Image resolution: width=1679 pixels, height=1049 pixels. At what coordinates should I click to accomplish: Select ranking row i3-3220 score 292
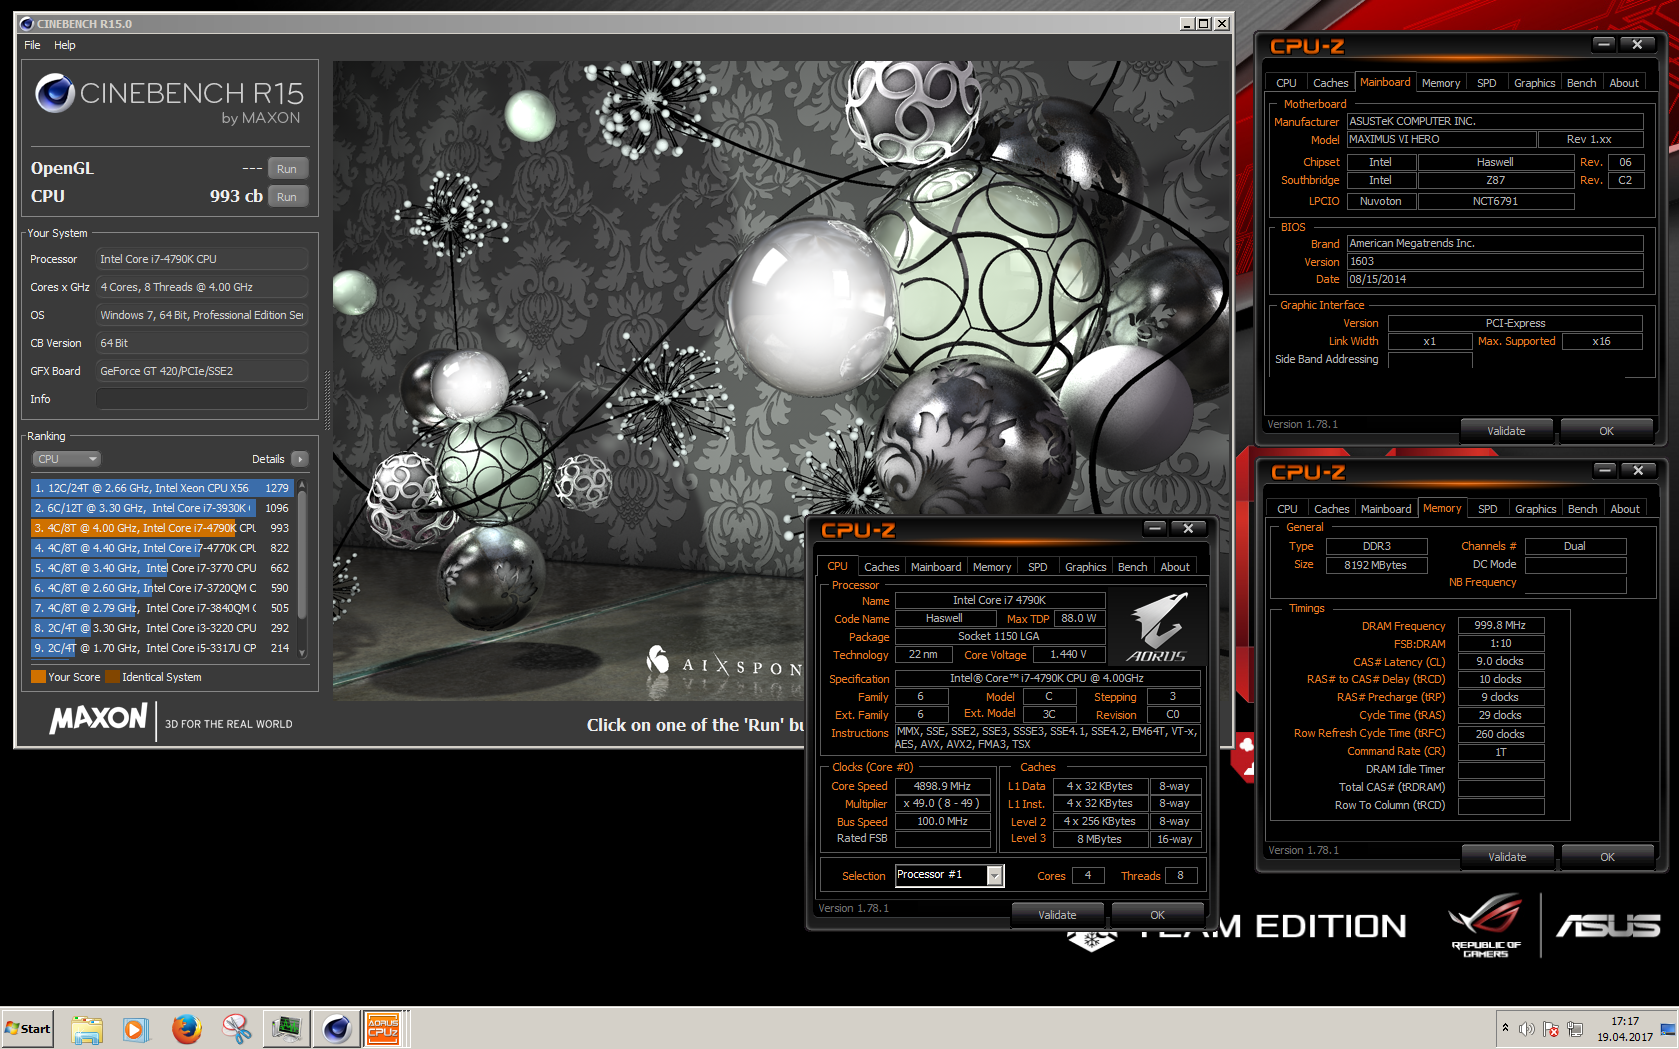[162, 628]
